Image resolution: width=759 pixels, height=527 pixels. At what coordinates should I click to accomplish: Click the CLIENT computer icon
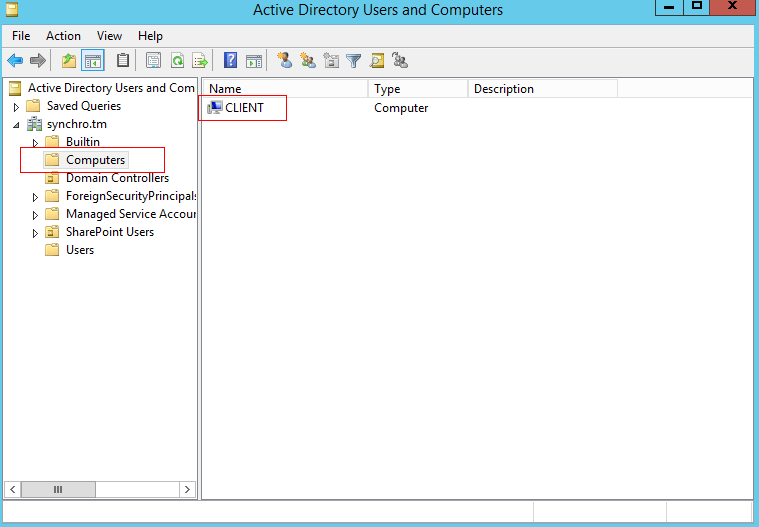pos(214,107)
